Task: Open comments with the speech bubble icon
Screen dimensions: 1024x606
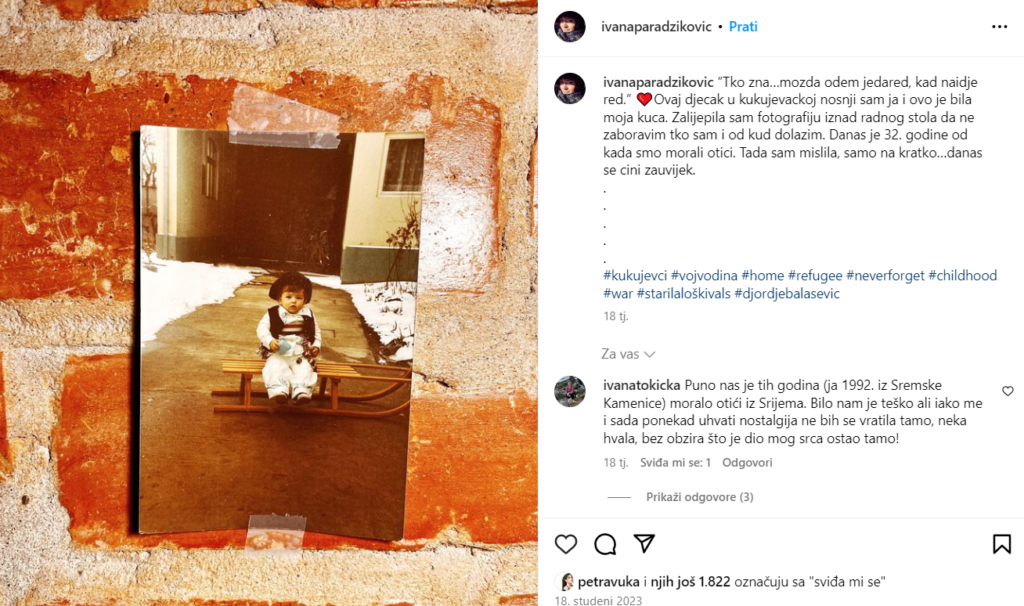Action: pos(605,544)
